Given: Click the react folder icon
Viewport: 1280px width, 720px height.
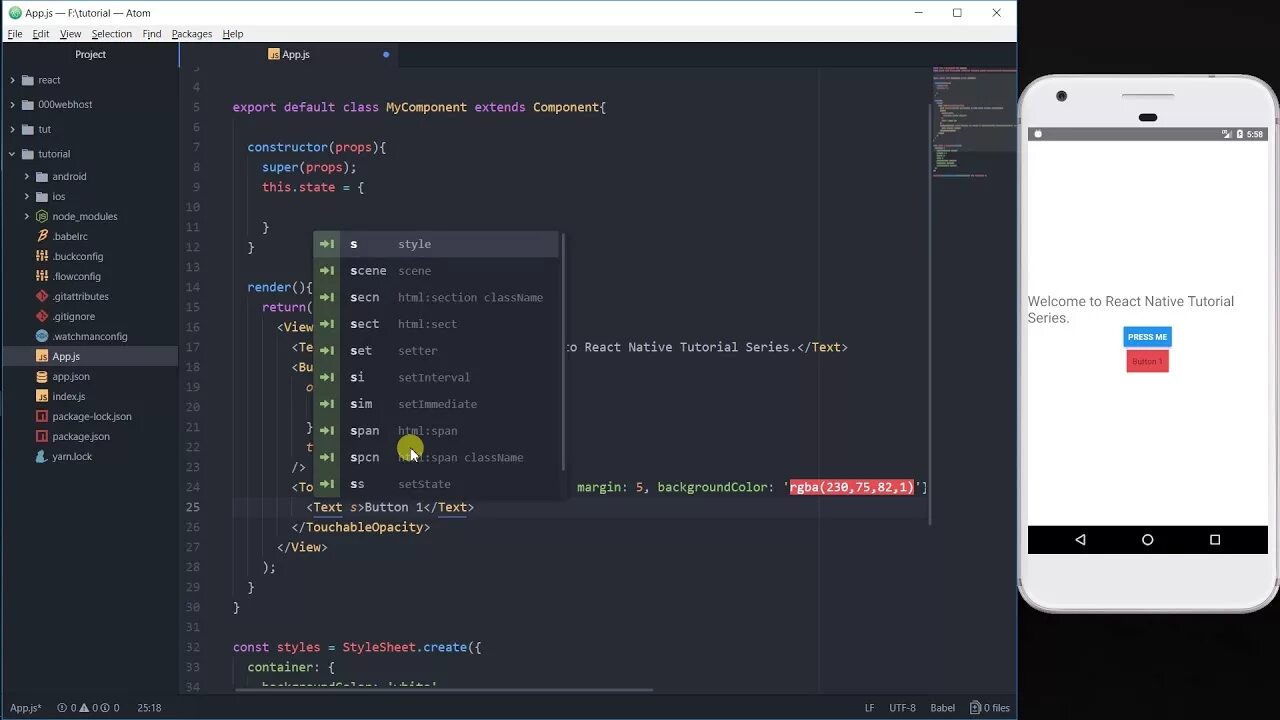Looking at the screenshot, I should pos(27,80).
